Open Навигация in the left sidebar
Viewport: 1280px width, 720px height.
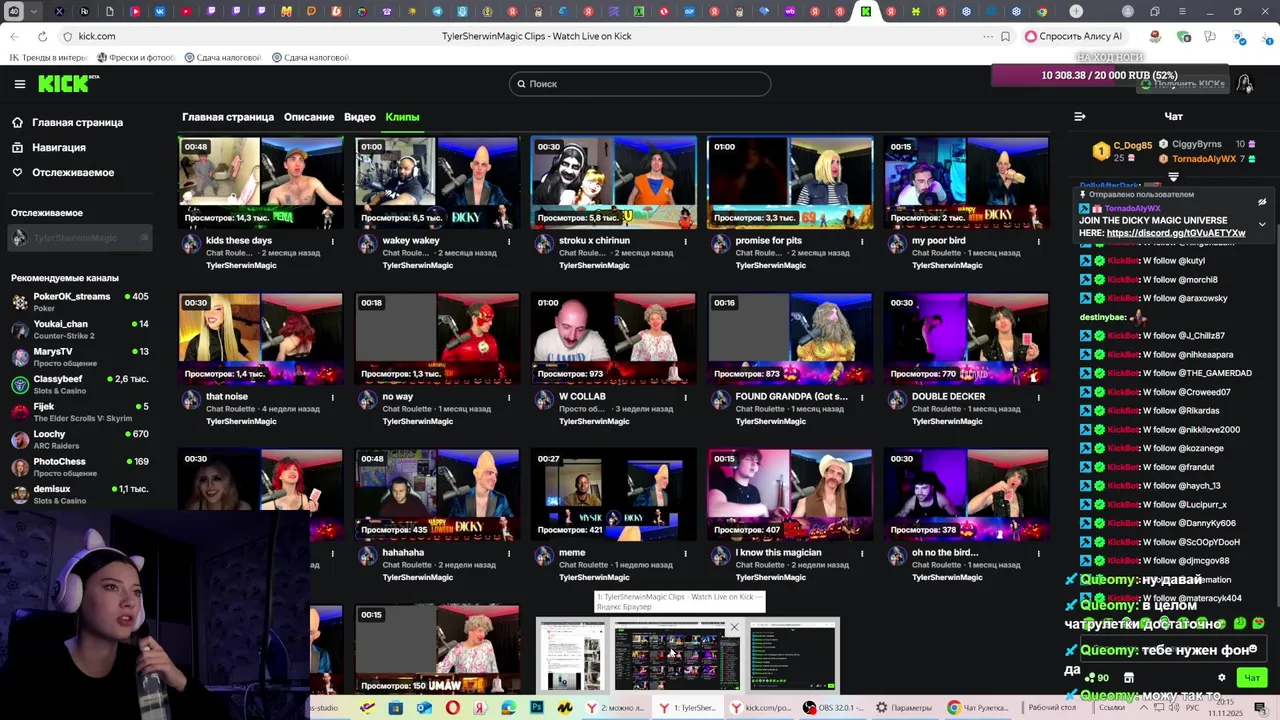coord(49,147)
